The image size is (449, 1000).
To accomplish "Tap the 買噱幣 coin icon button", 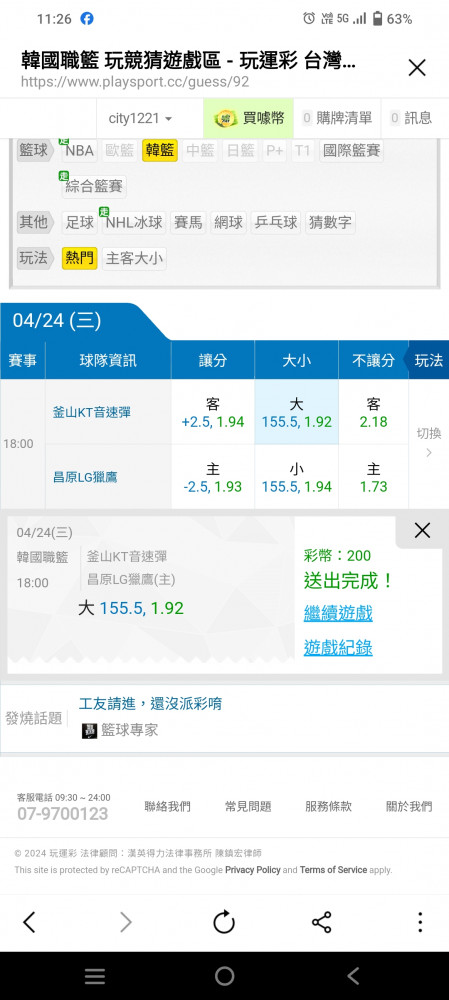I will pyautogui.click(x=249, y=118).
